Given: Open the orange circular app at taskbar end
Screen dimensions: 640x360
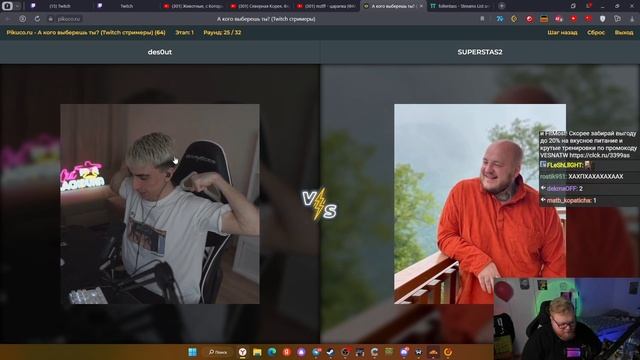Looking at the screenshot, I should (x=448, y=352).
